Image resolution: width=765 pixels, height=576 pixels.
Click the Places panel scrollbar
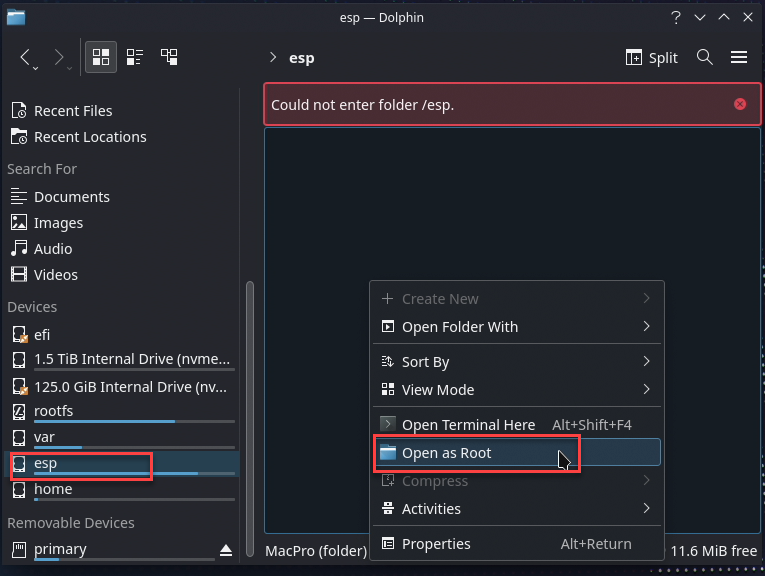point(250,418)
